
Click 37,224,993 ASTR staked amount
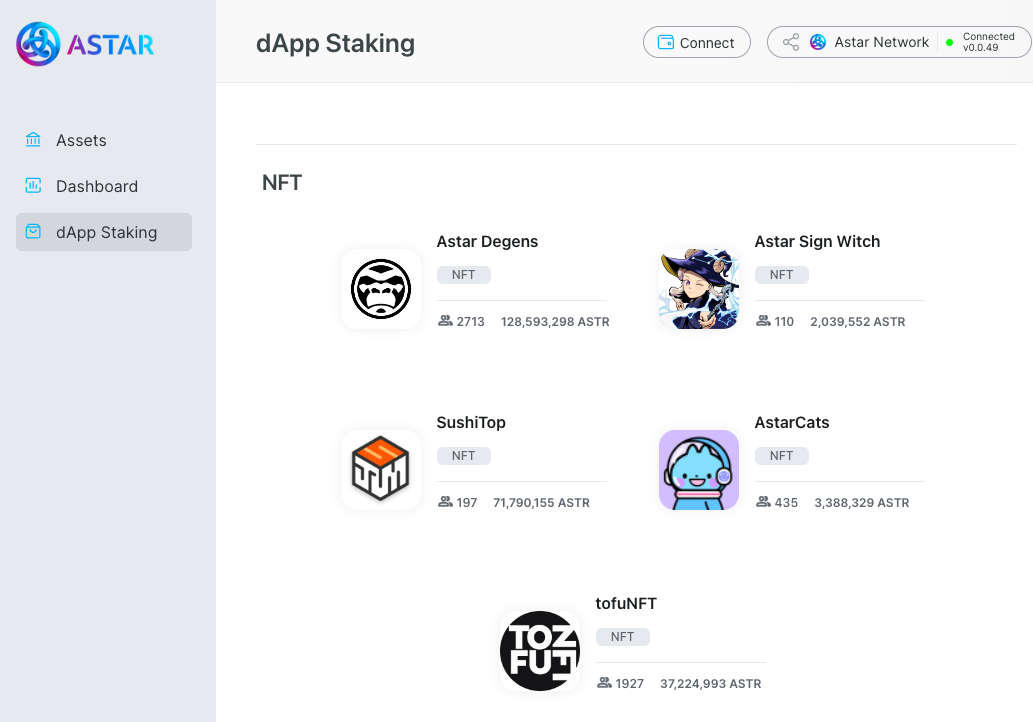click(711, 684)
